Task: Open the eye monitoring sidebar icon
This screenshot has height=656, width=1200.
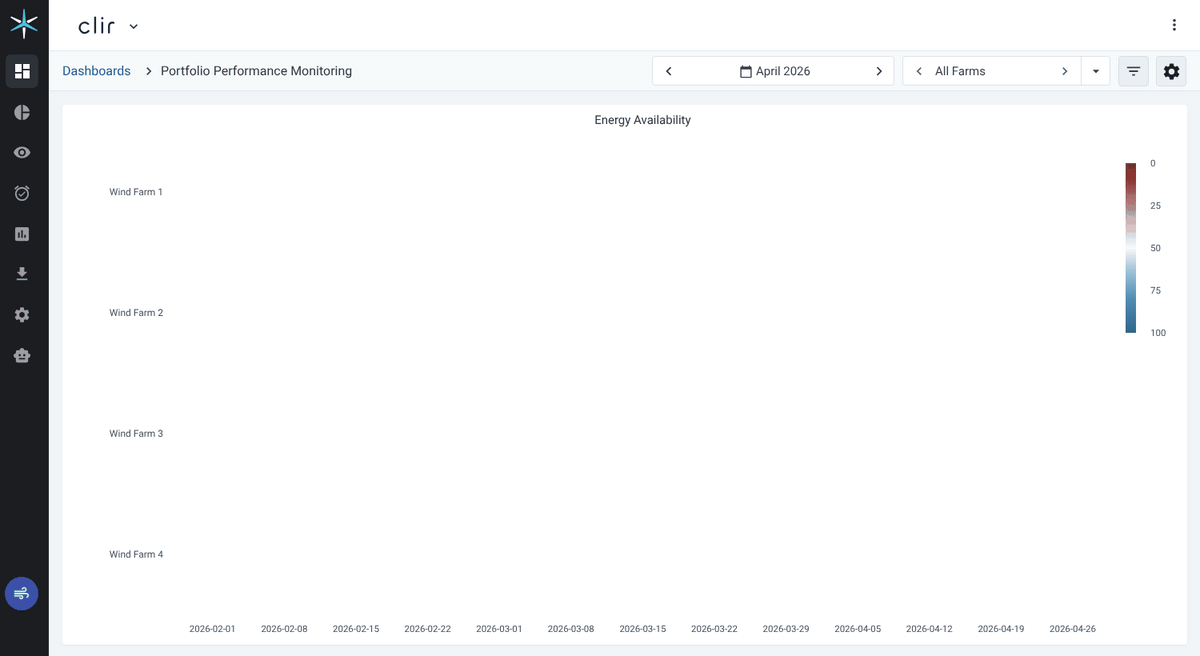Action: coord(22,152)
